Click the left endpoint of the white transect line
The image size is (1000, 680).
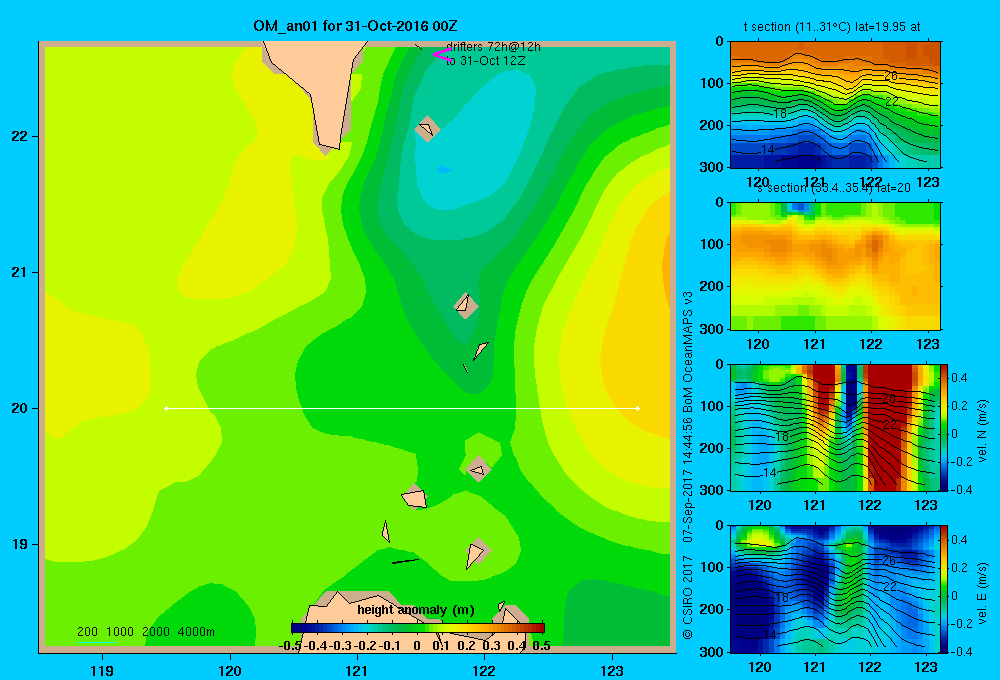(166, 408)
